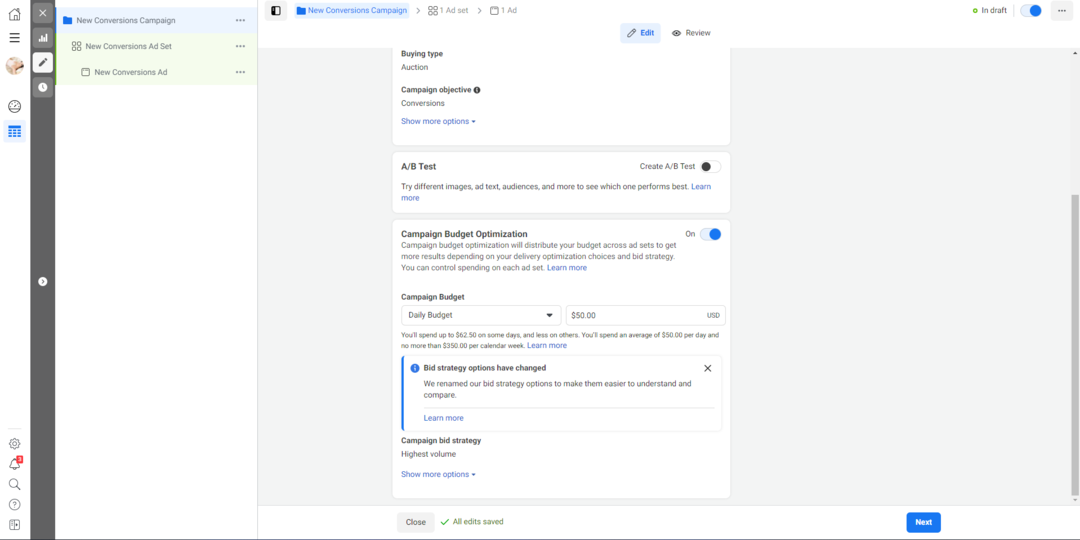Toggle the campaign draft status switch
This screenshot has height=540, width=1080.
[1030, 11]
